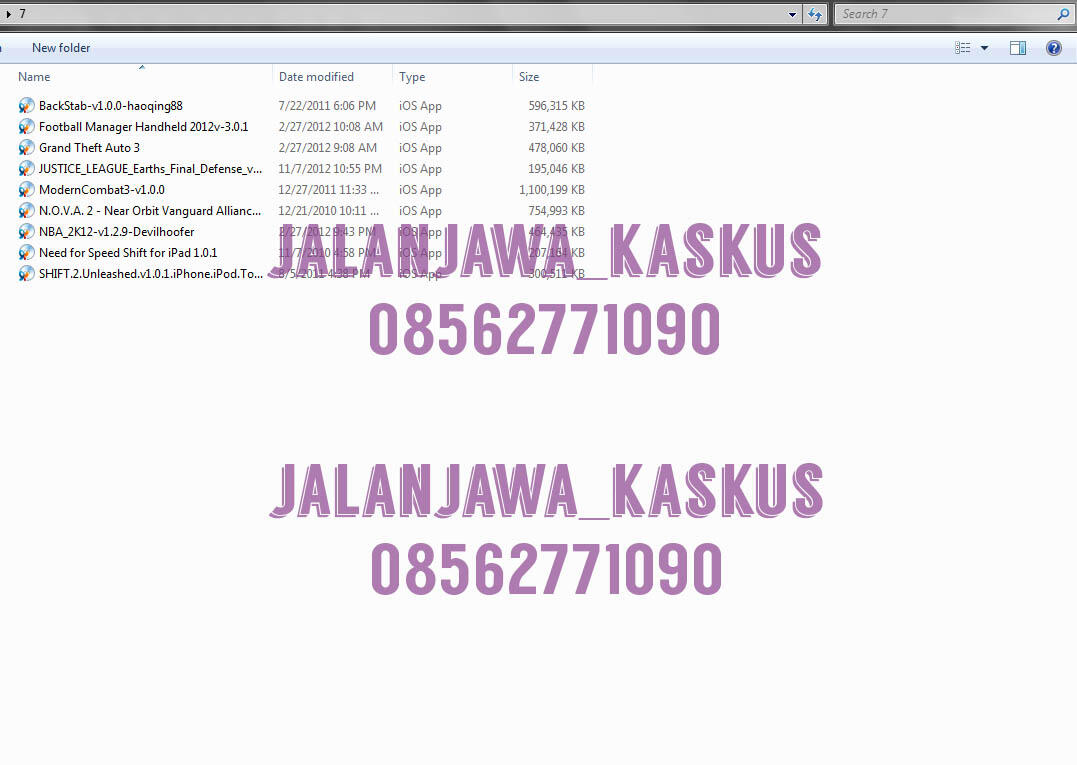Sort by the Date modified column header

[x=316, y=77]
